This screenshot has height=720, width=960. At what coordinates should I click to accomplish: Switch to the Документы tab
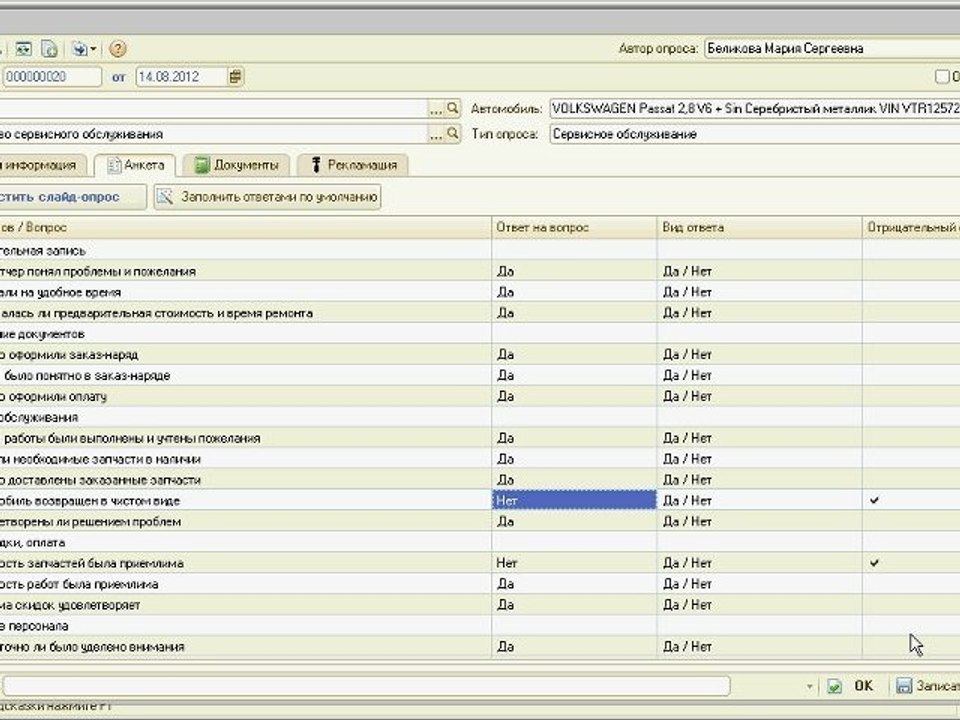(236, 165)
